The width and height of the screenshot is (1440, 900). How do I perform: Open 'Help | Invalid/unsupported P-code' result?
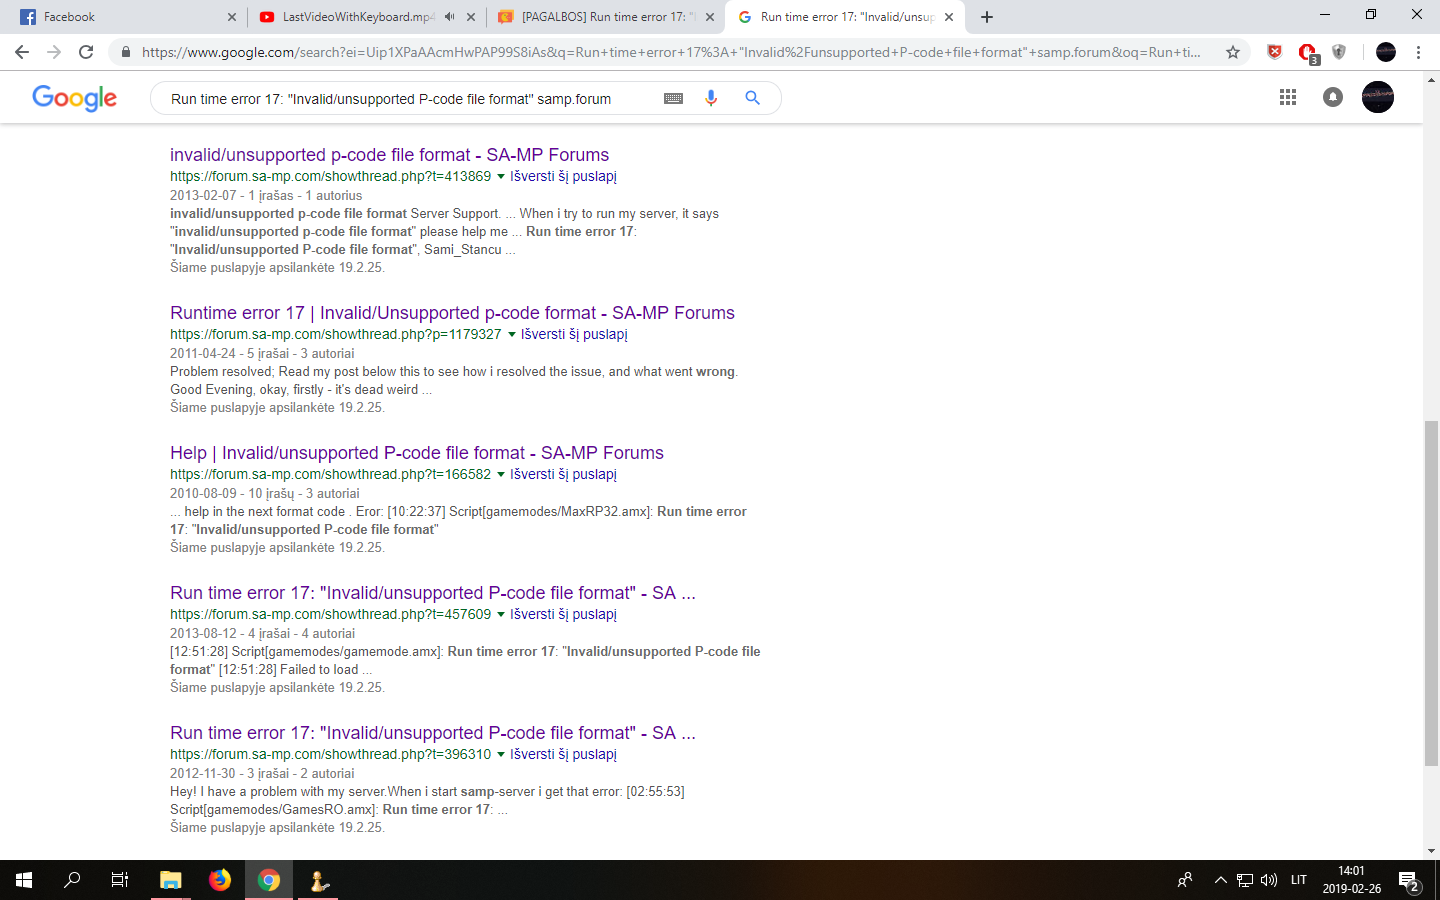pos(417,453)
